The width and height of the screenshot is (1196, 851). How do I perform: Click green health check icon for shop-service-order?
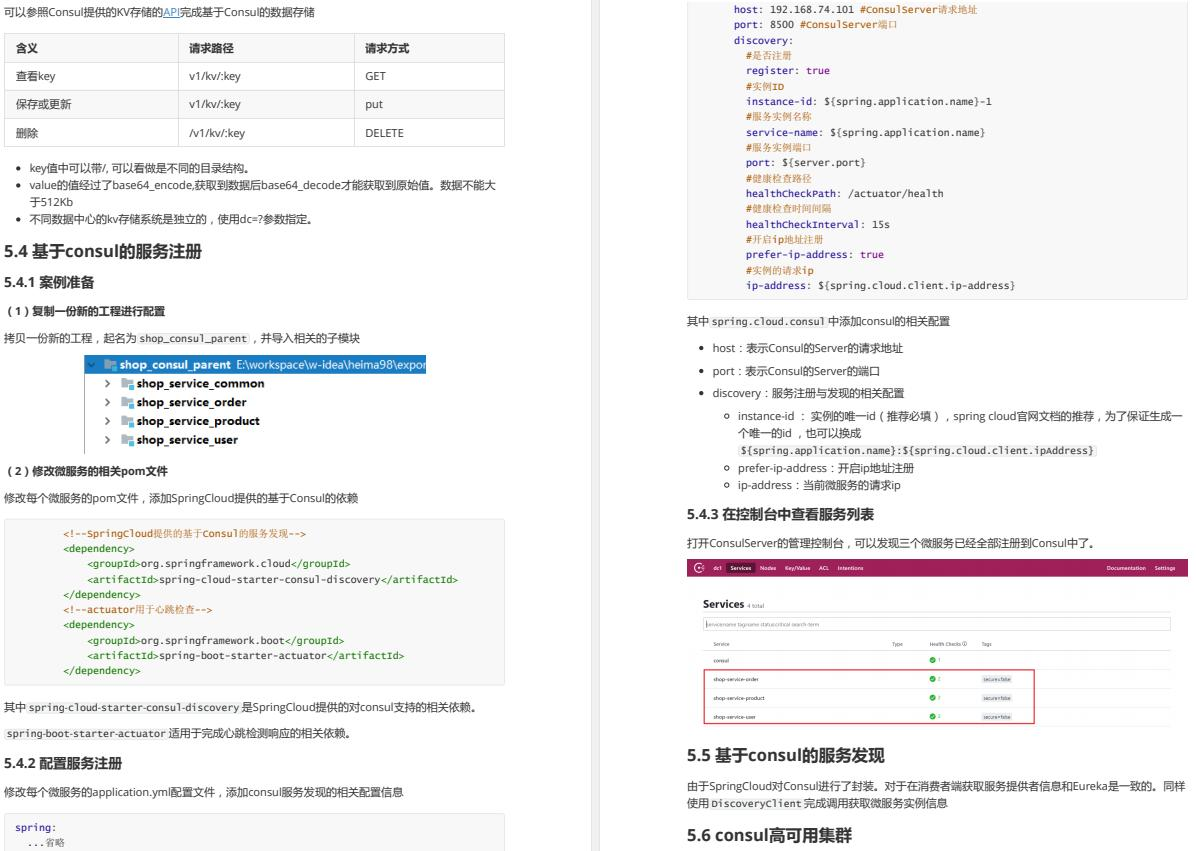click(x=932, y=679)
